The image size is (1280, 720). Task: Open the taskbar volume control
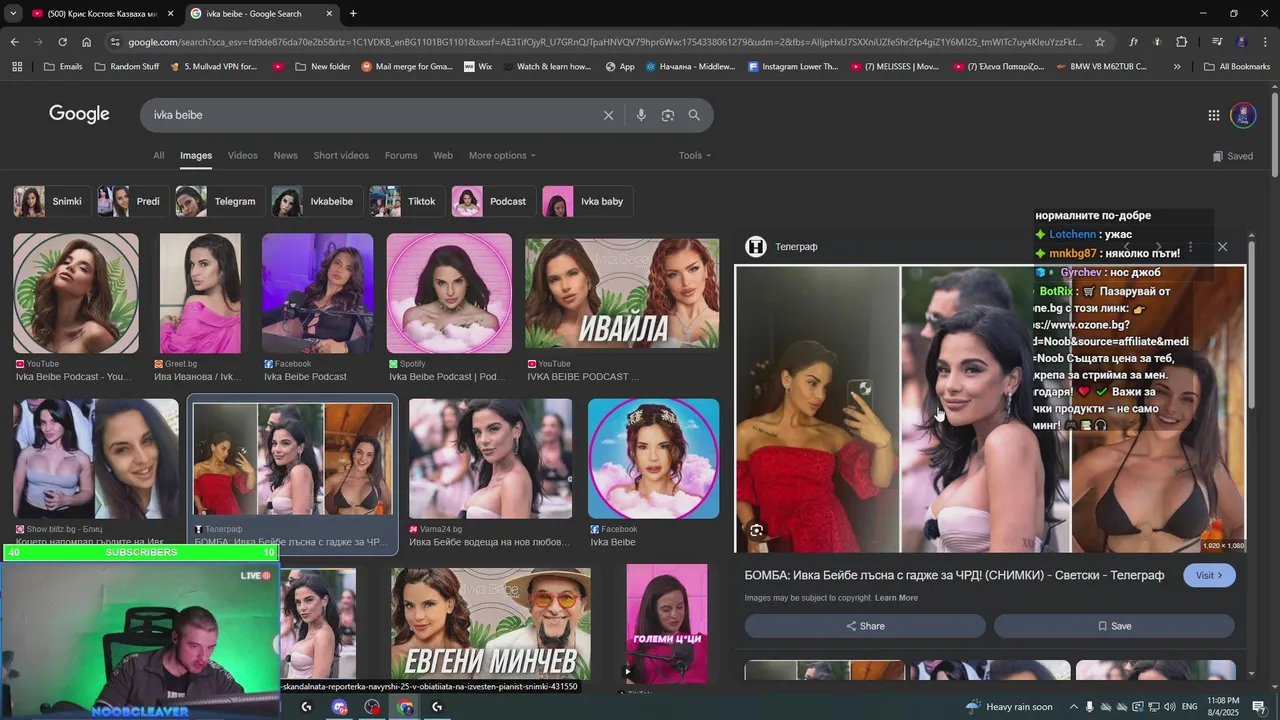click(x=1170, y=707)
